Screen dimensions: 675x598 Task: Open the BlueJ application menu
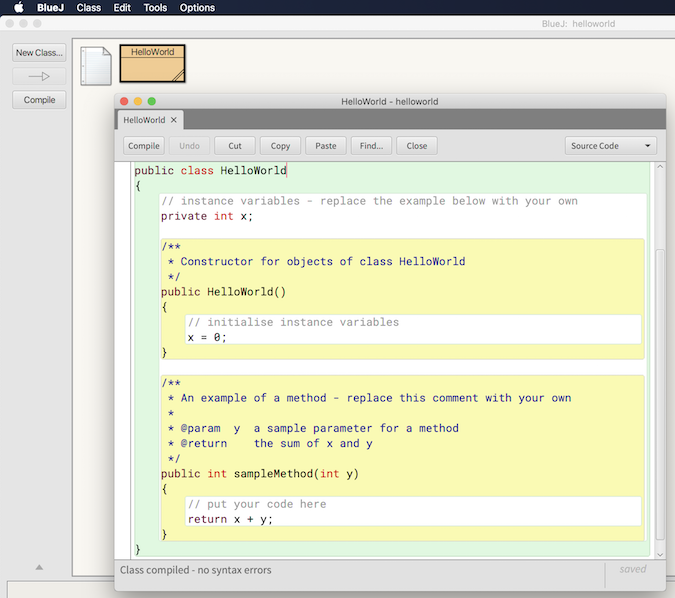[x=50, y=8]
